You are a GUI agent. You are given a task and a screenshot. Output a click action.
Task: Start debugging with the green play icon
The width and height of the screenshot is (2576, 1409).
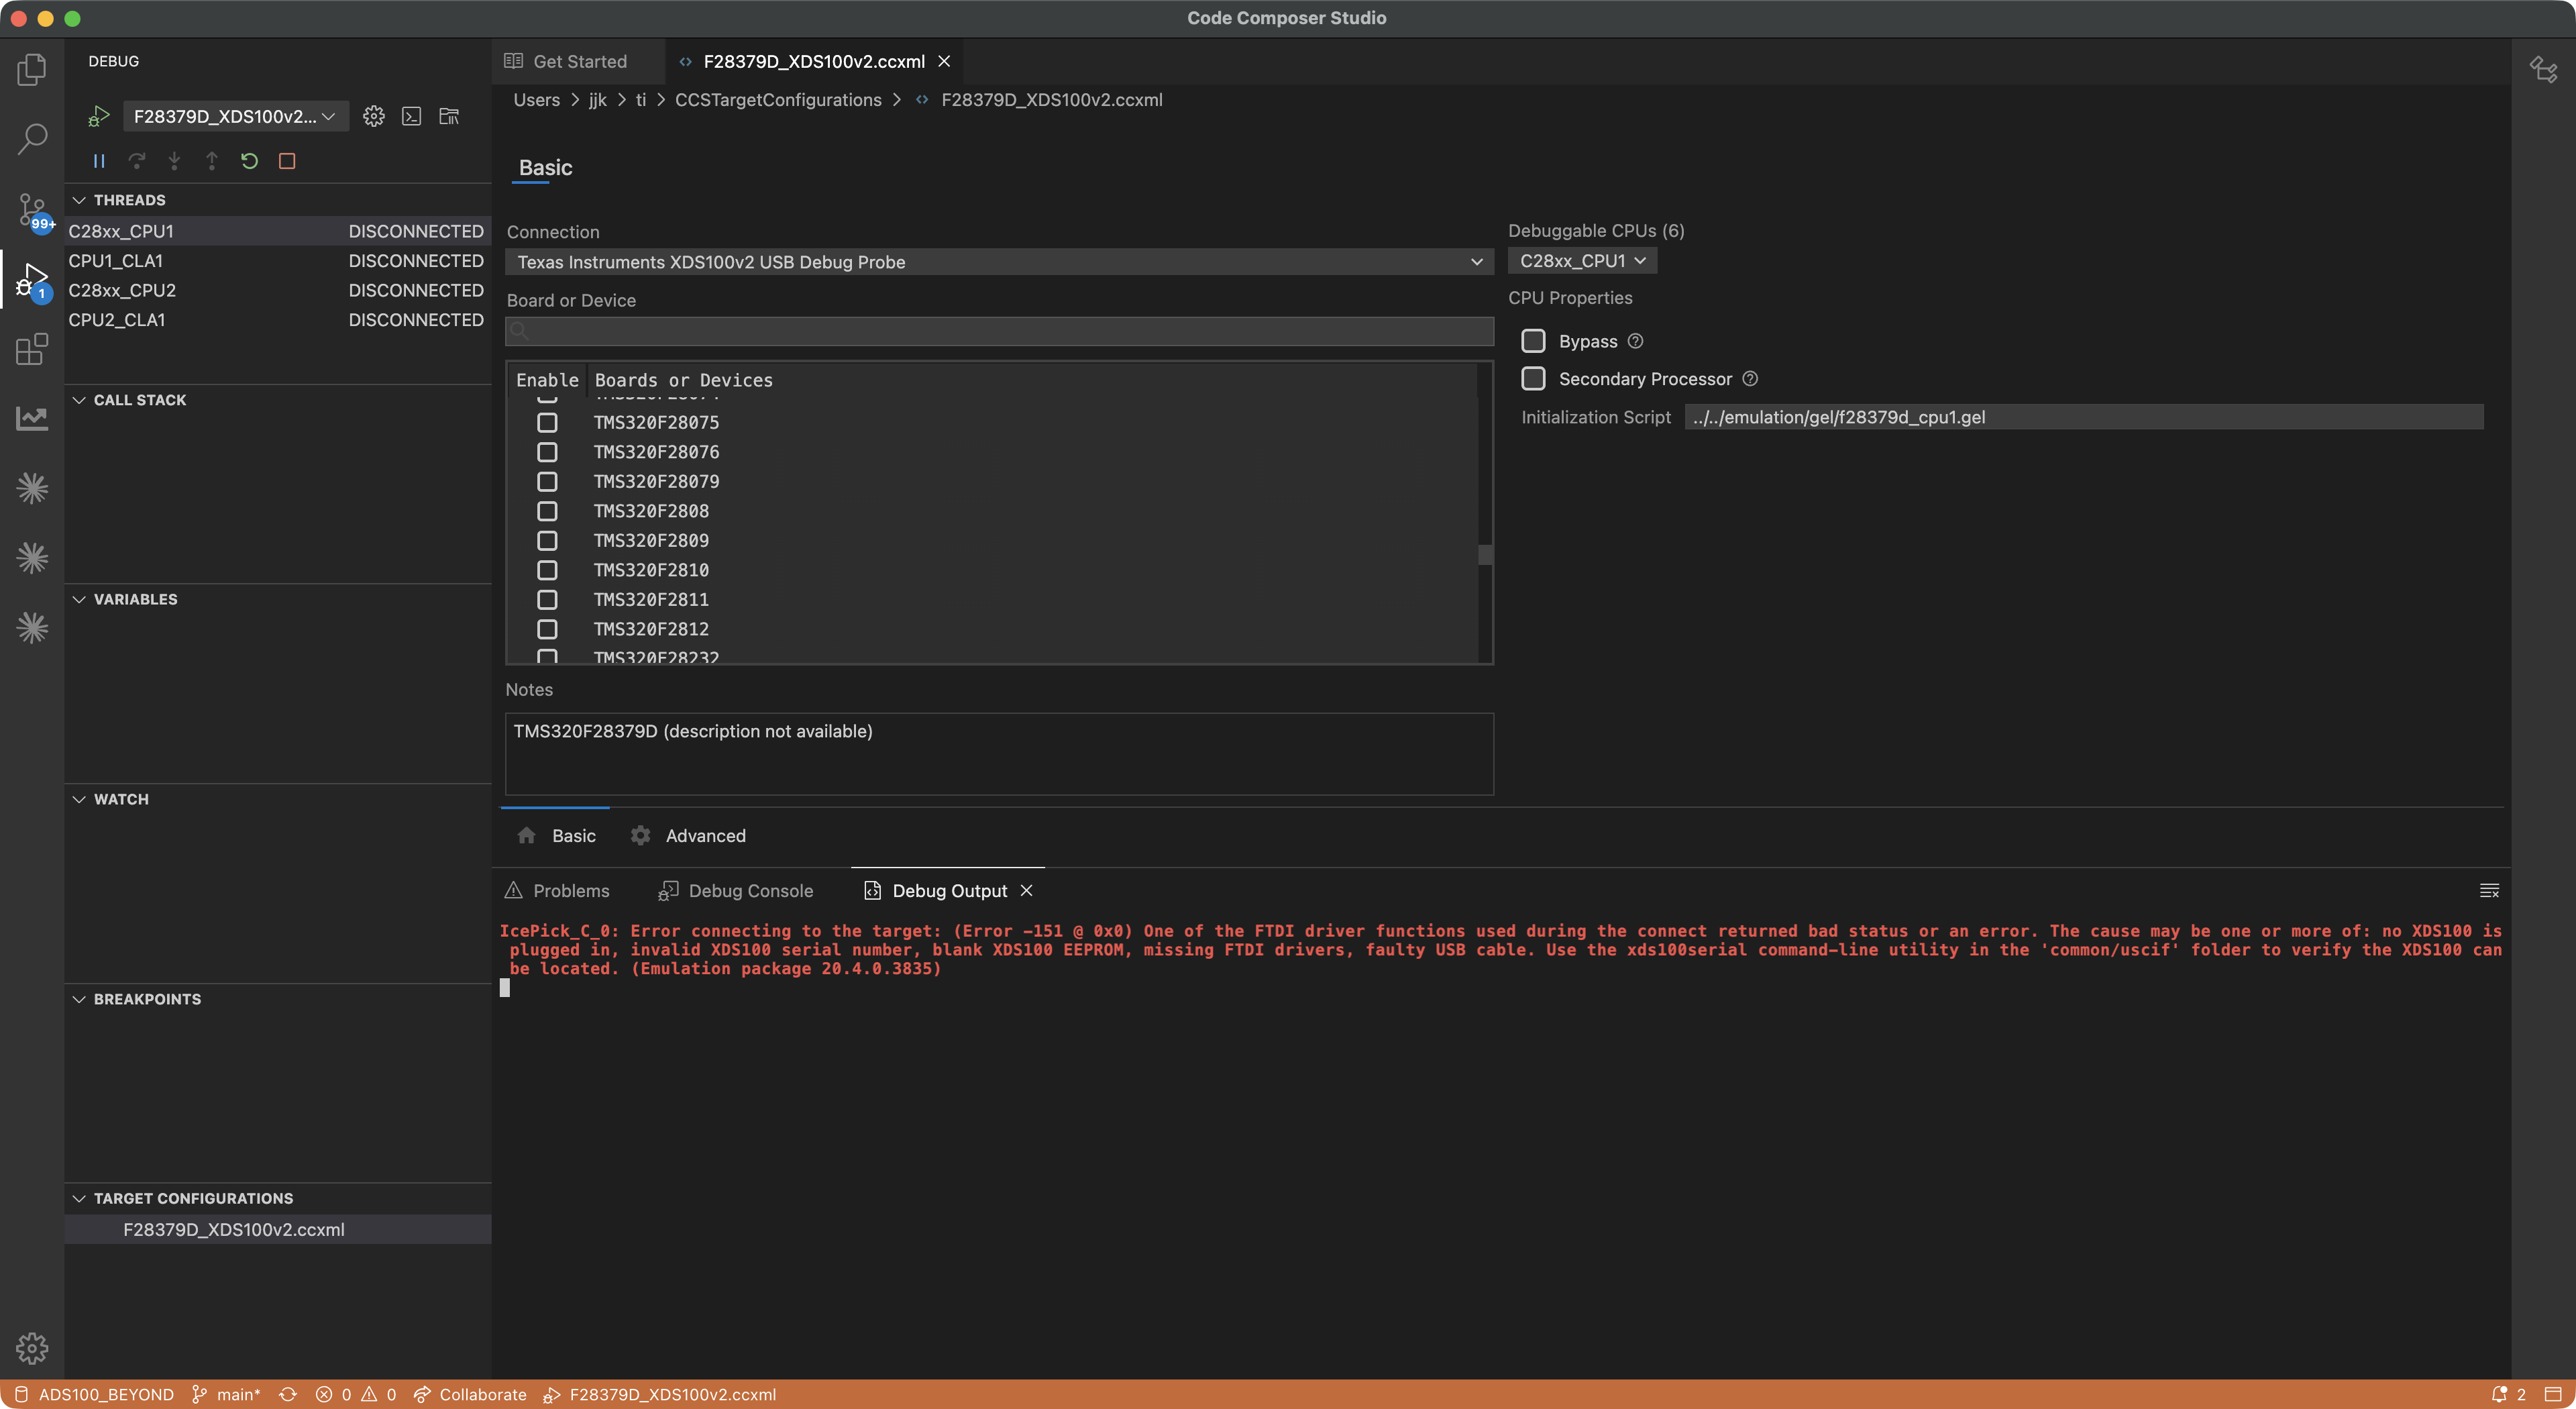point(98,116)
